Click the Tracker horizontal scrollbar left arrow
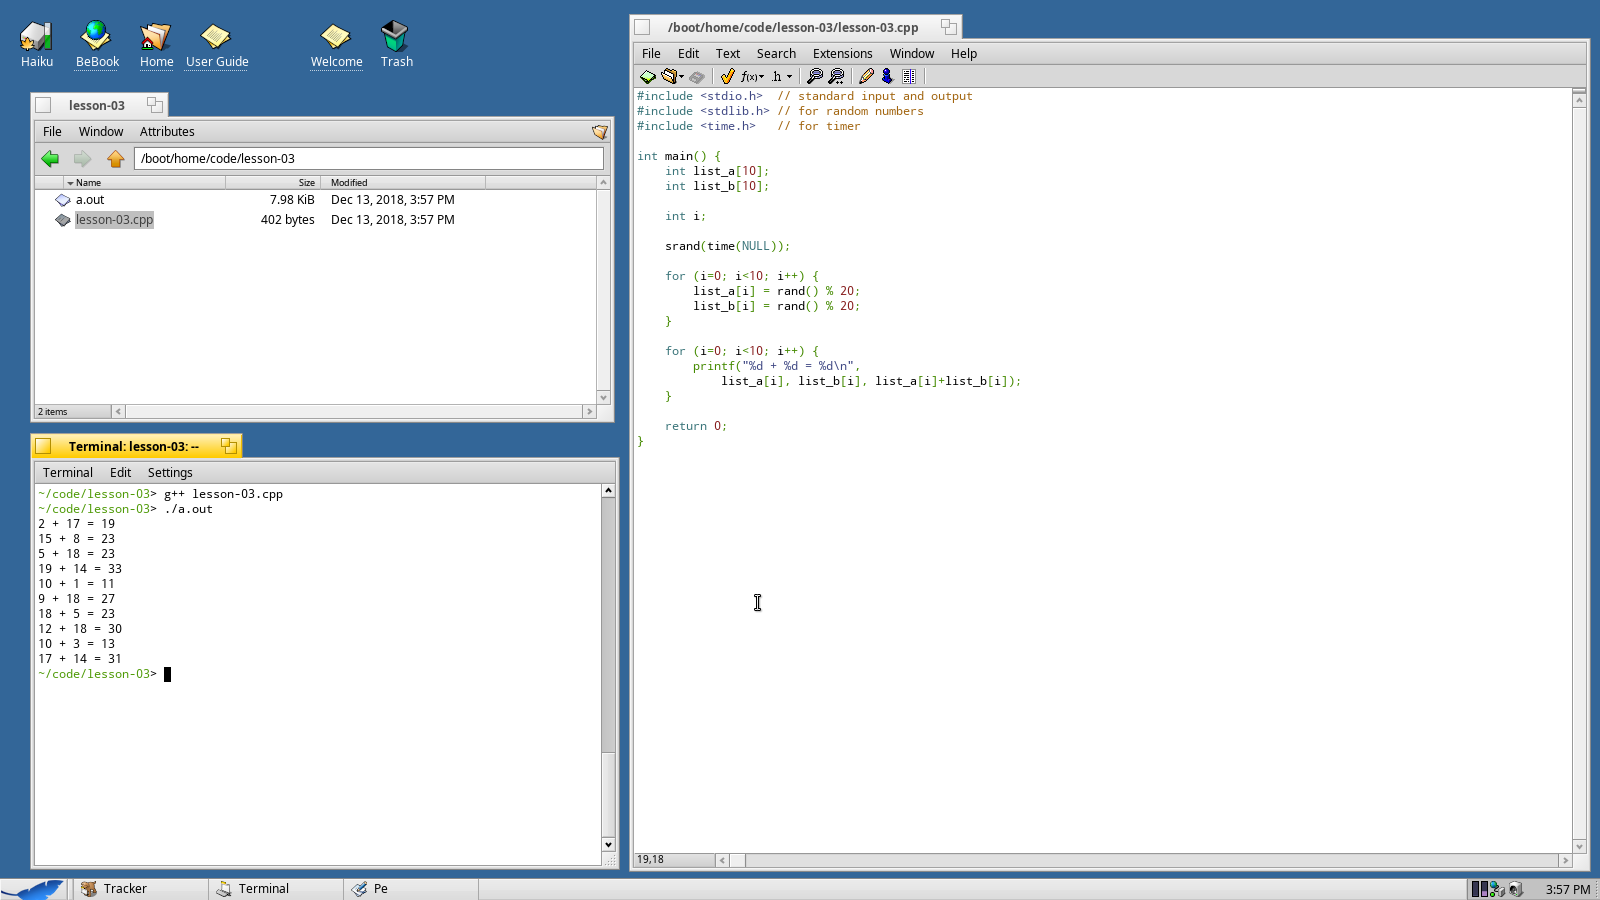The width and height of the screenshot is (1600, 900). (118, 412)
